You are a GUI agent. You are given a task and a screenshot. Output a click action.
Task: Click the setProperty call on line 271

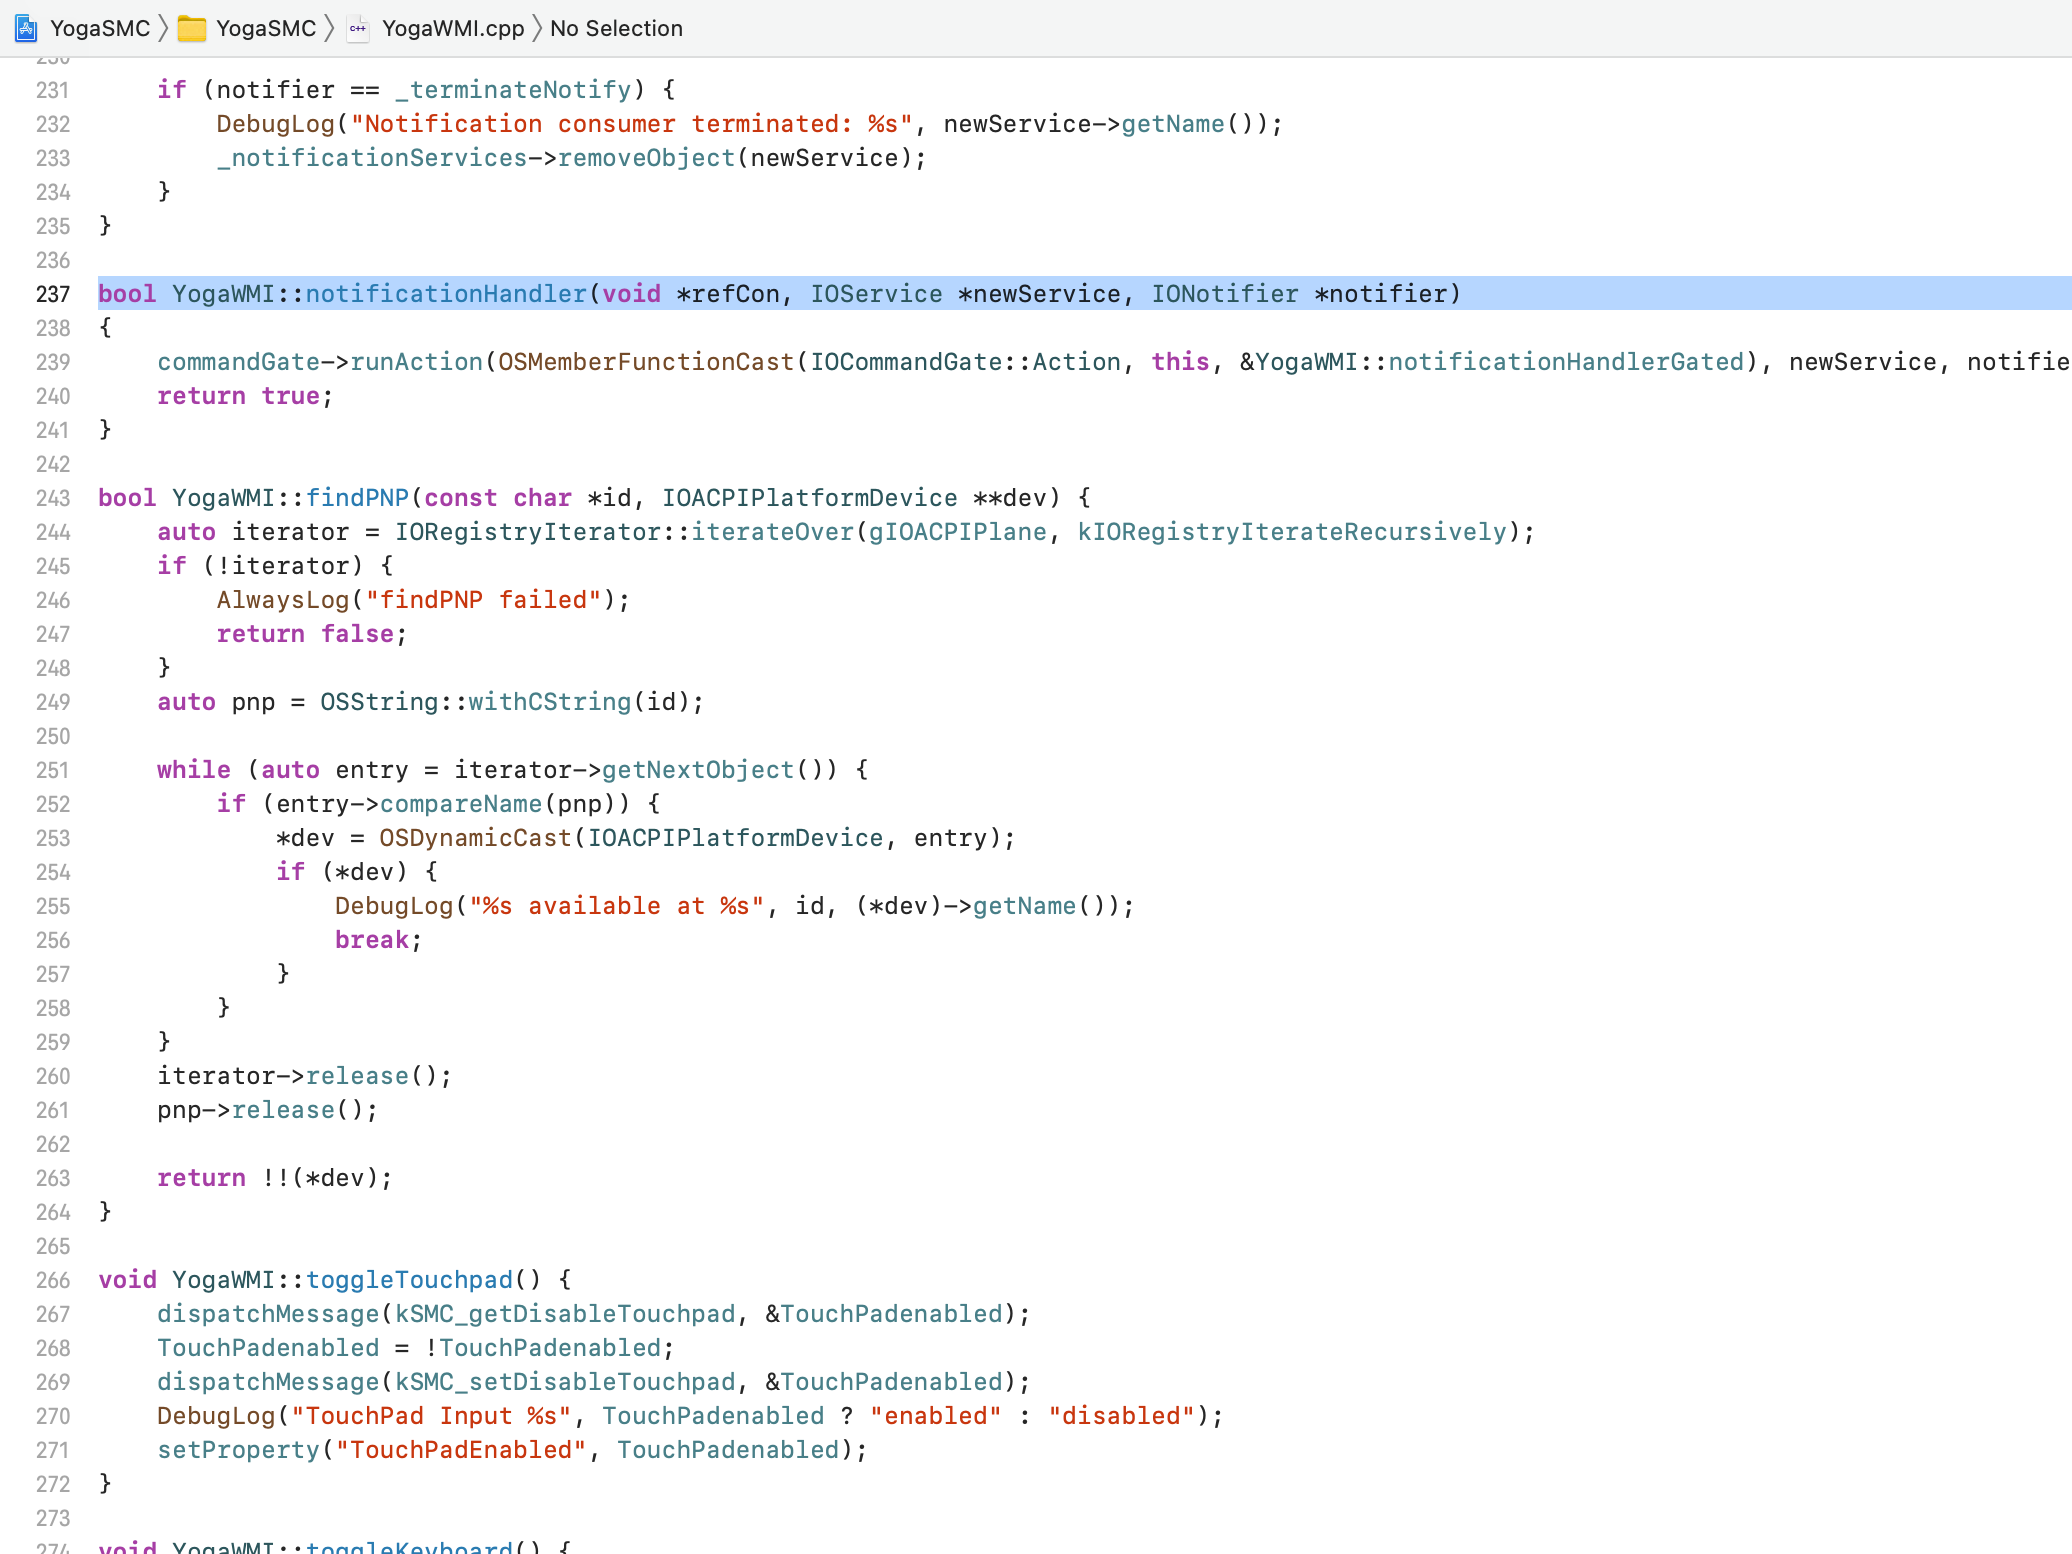(237, 1450)
